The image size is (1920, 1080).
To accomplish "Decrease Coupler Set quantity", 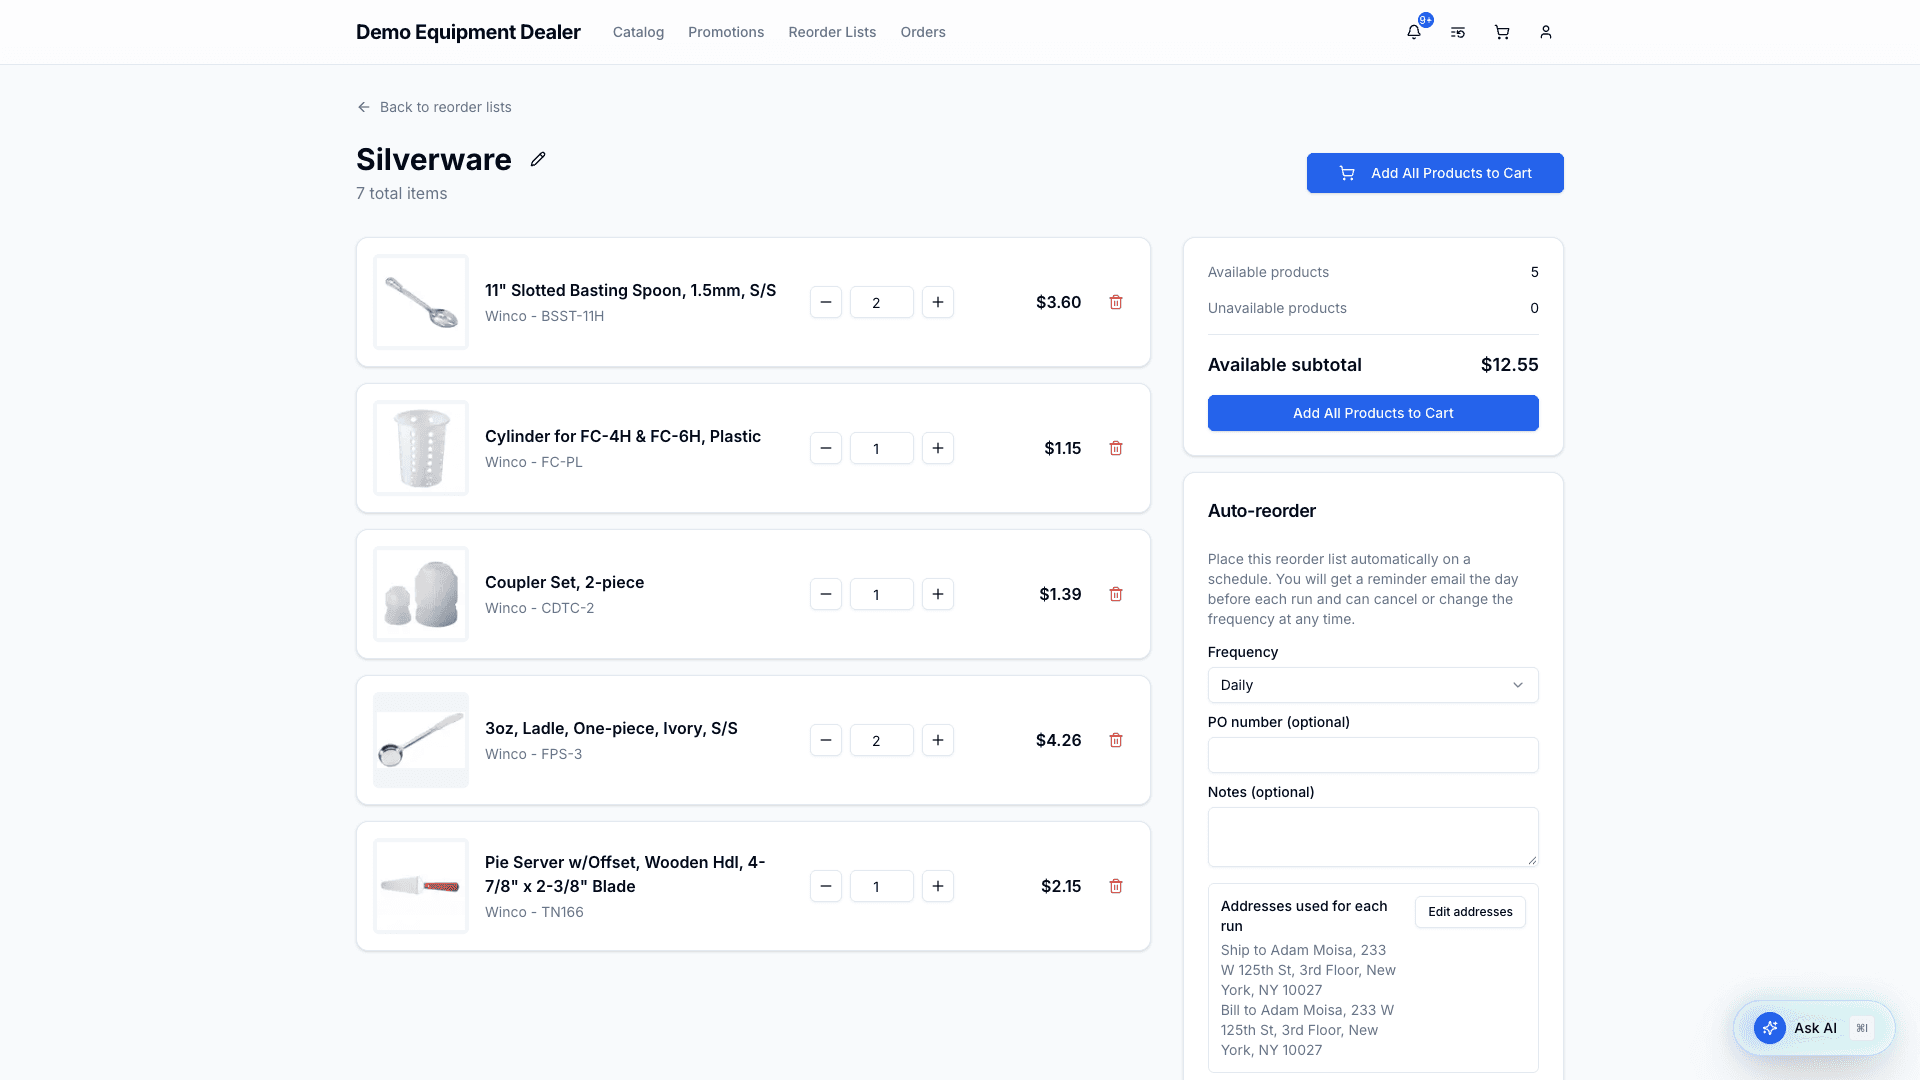I will pyautogui.click(x=826, y=594).
